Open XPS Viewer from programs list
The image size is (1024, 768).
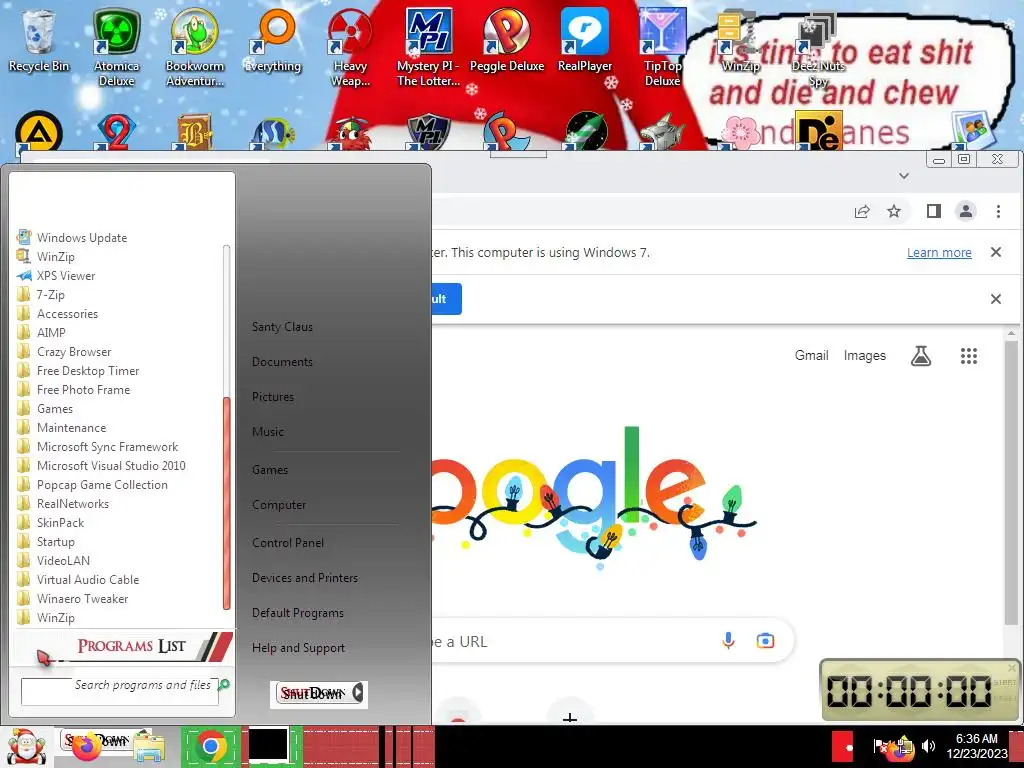click(65, 276)
